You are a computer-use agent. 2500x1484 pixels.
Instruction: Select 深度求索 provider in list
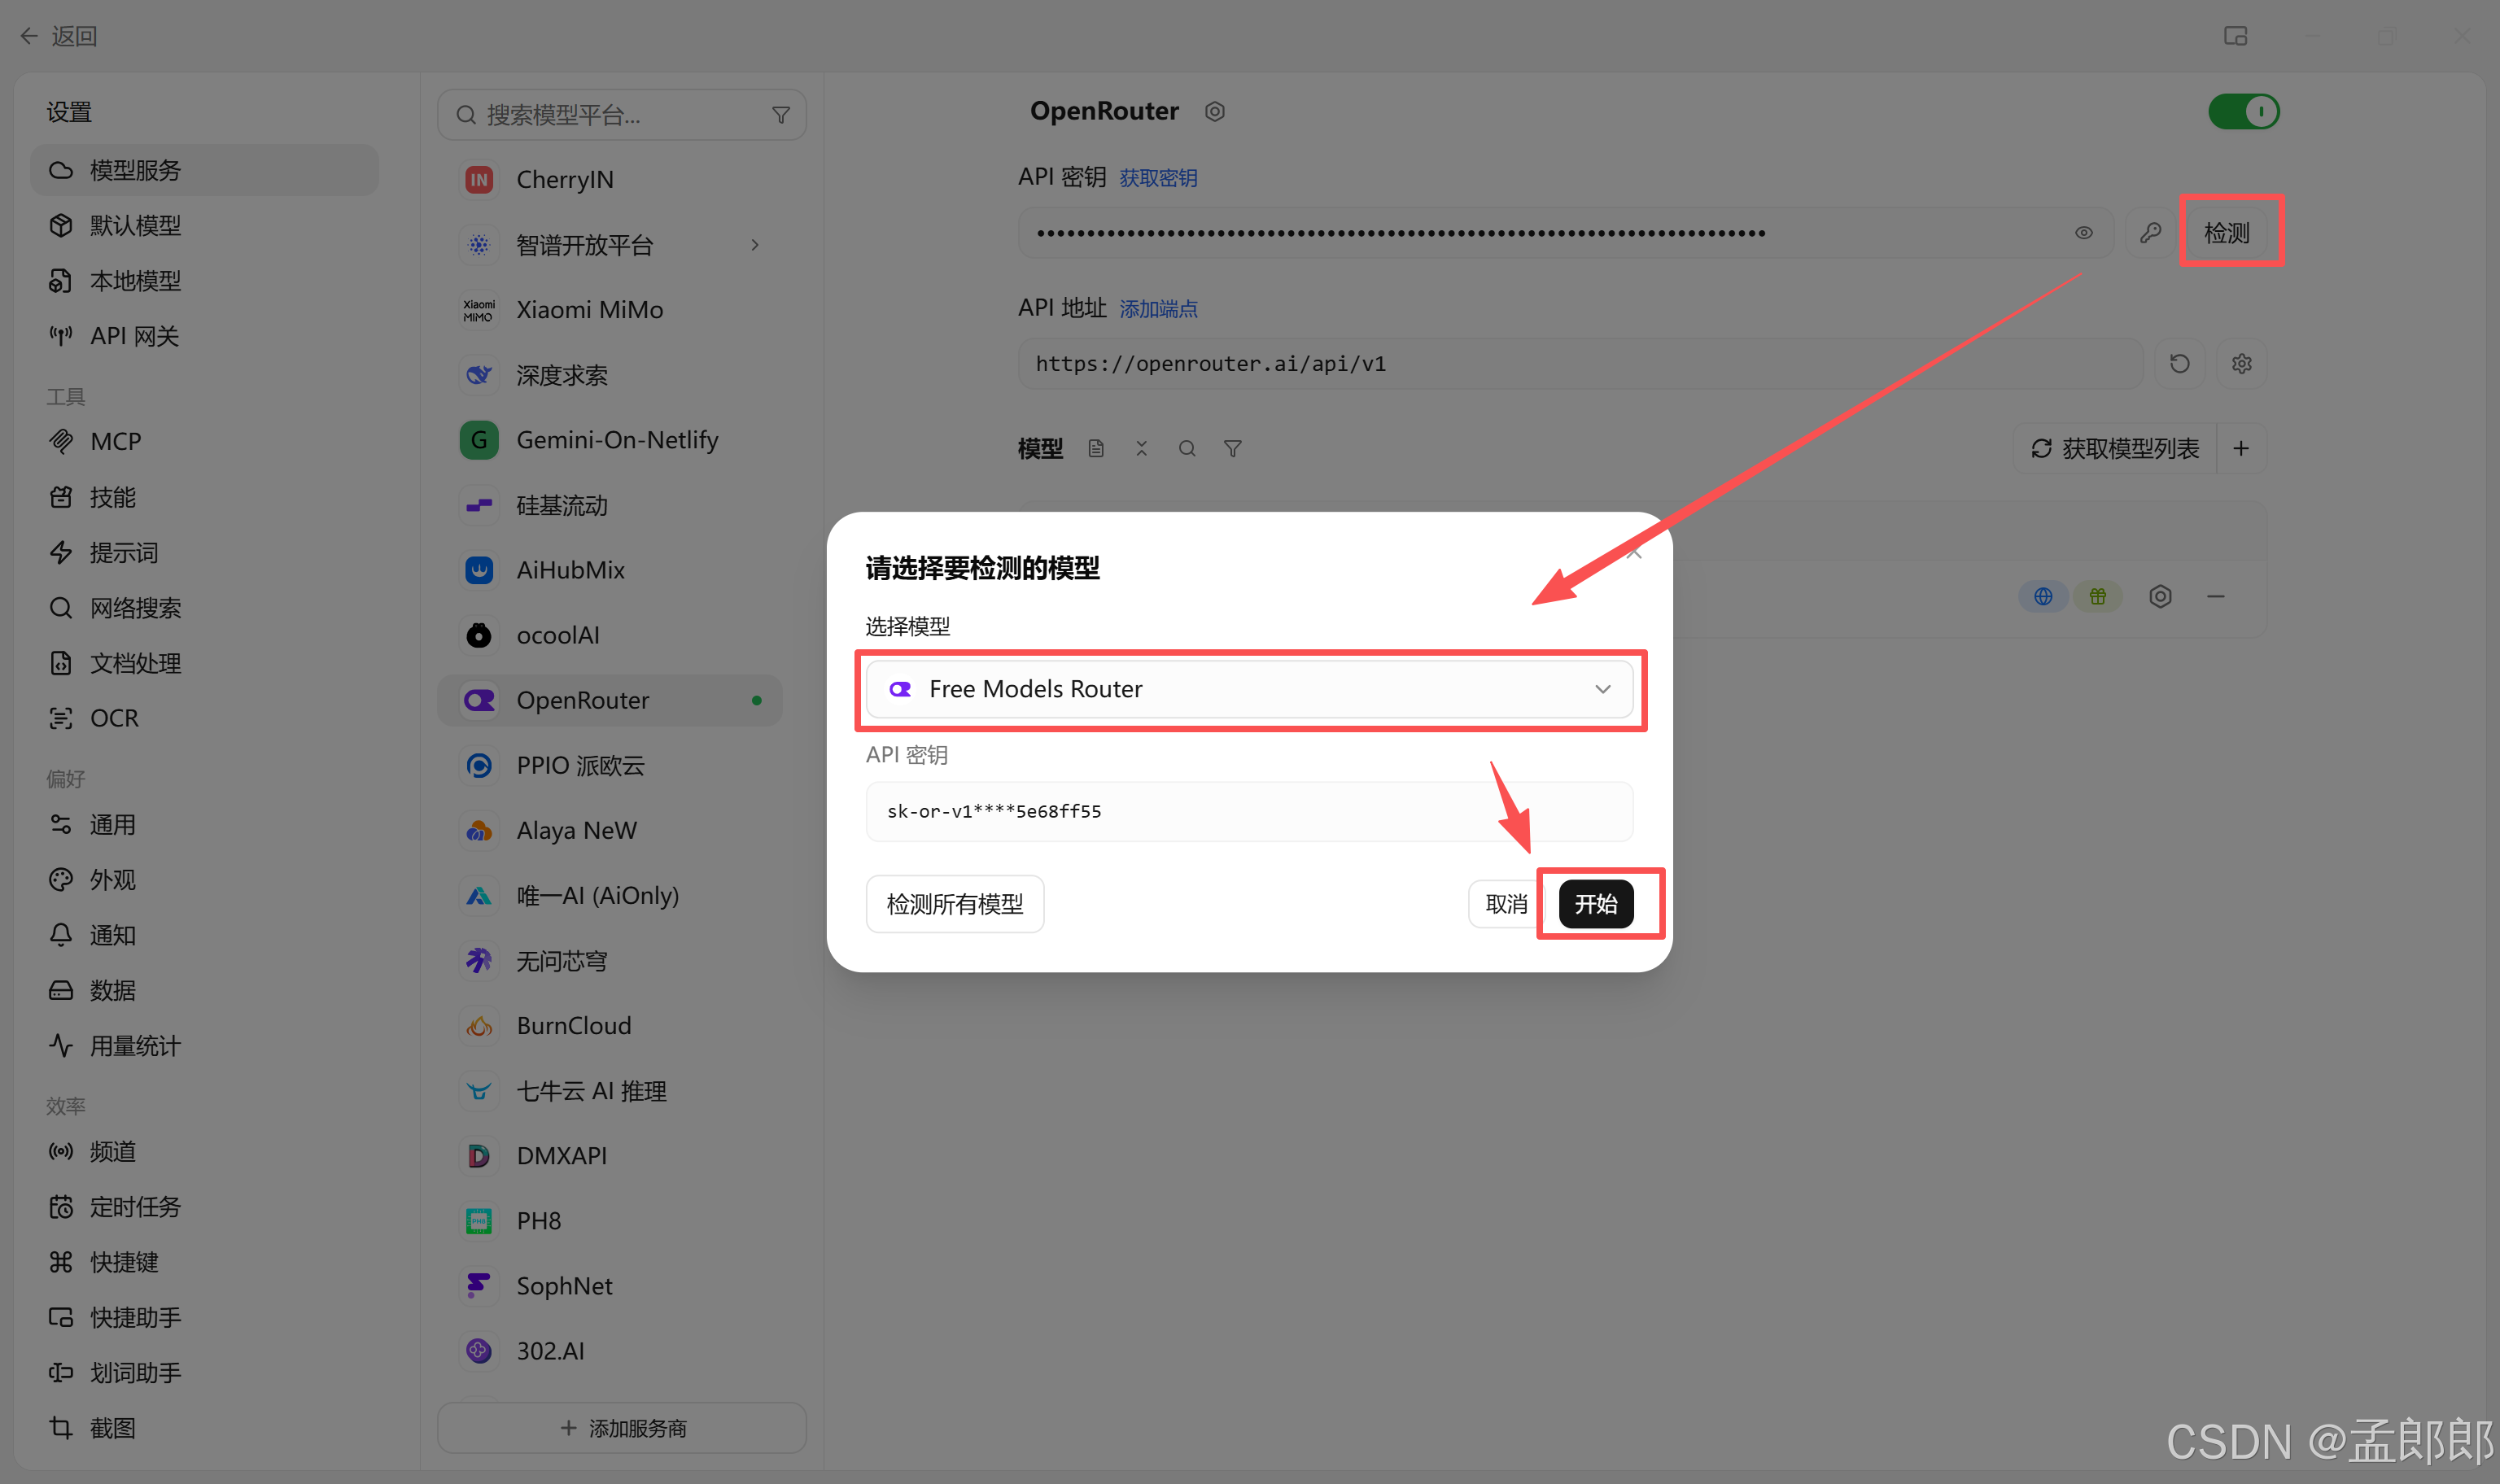click(x=610, y=375)
